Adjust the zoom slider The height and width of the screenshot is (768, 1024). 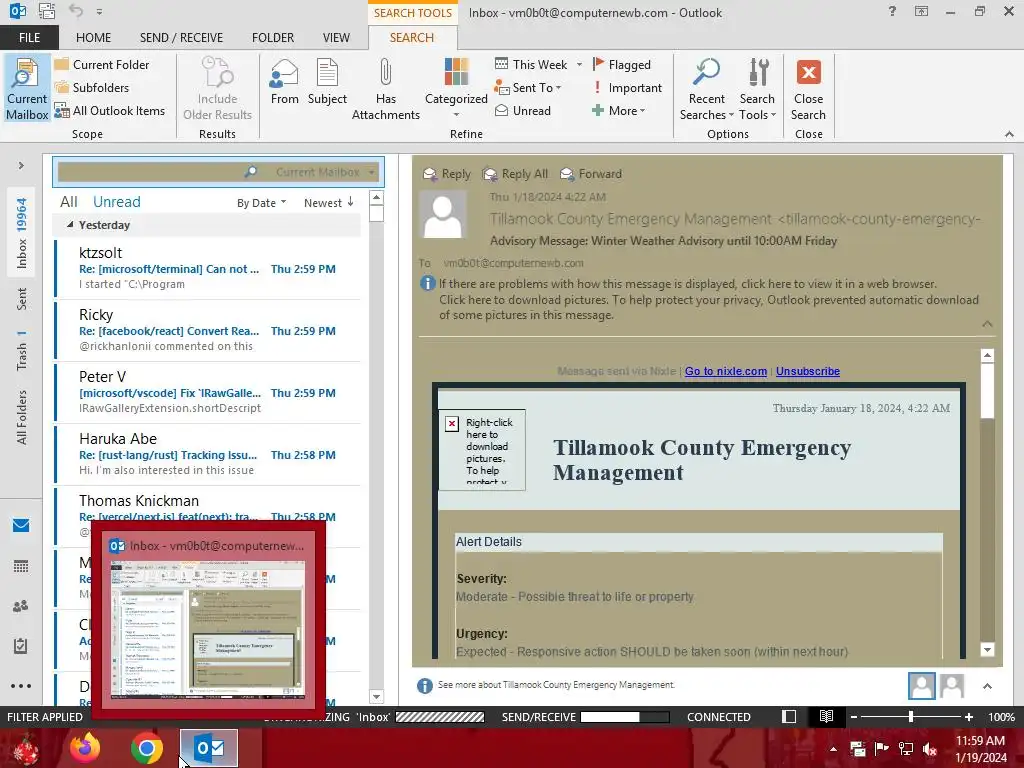[x=910, y=716]
